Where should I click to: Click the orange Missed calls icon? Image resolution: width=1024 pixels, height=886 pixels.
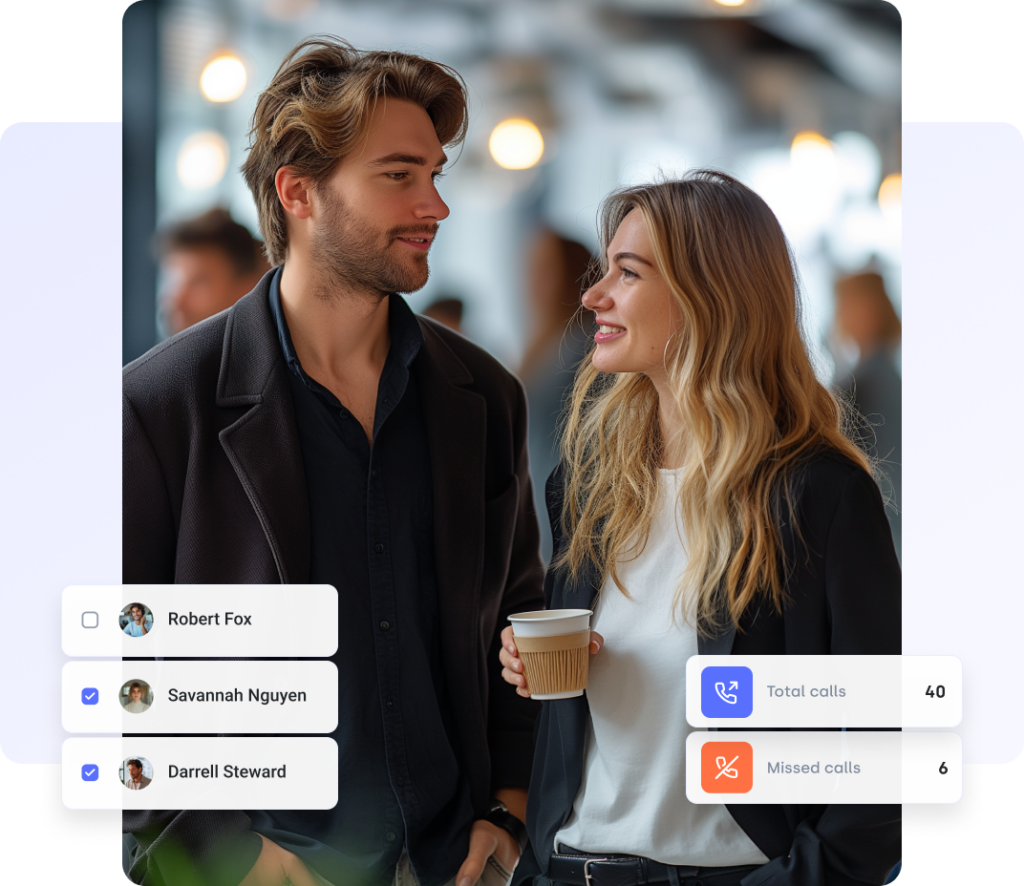click(x=727, y=768)
